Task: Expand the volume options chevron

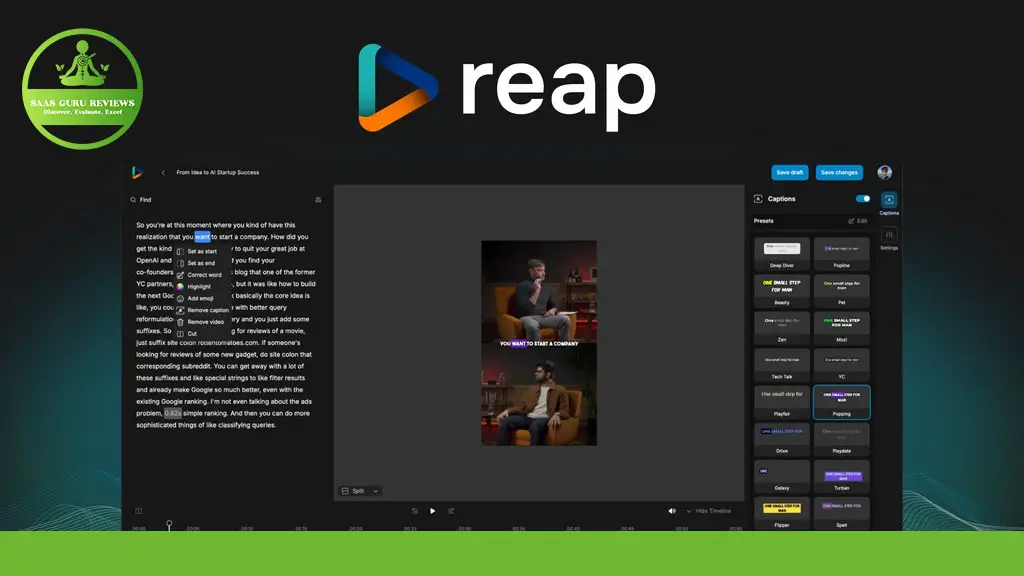Action: tap(688, 511)
